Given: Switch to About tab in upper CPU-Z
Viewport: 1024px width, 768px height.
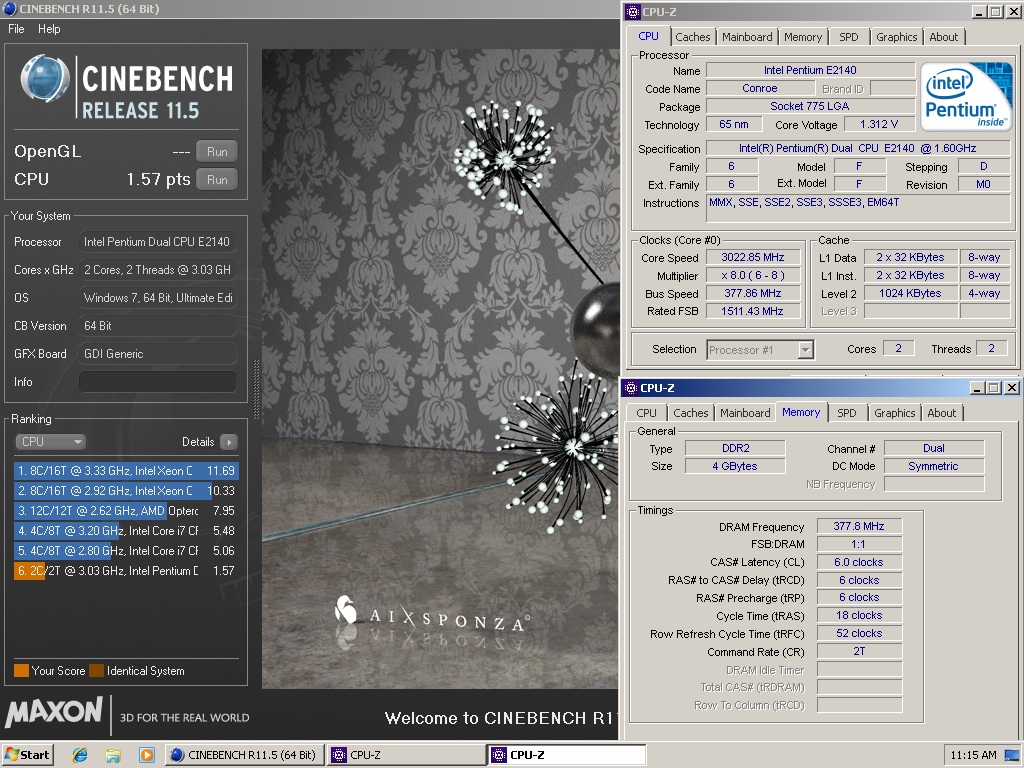Looking at the screenshot, I should tap(944, 37).
